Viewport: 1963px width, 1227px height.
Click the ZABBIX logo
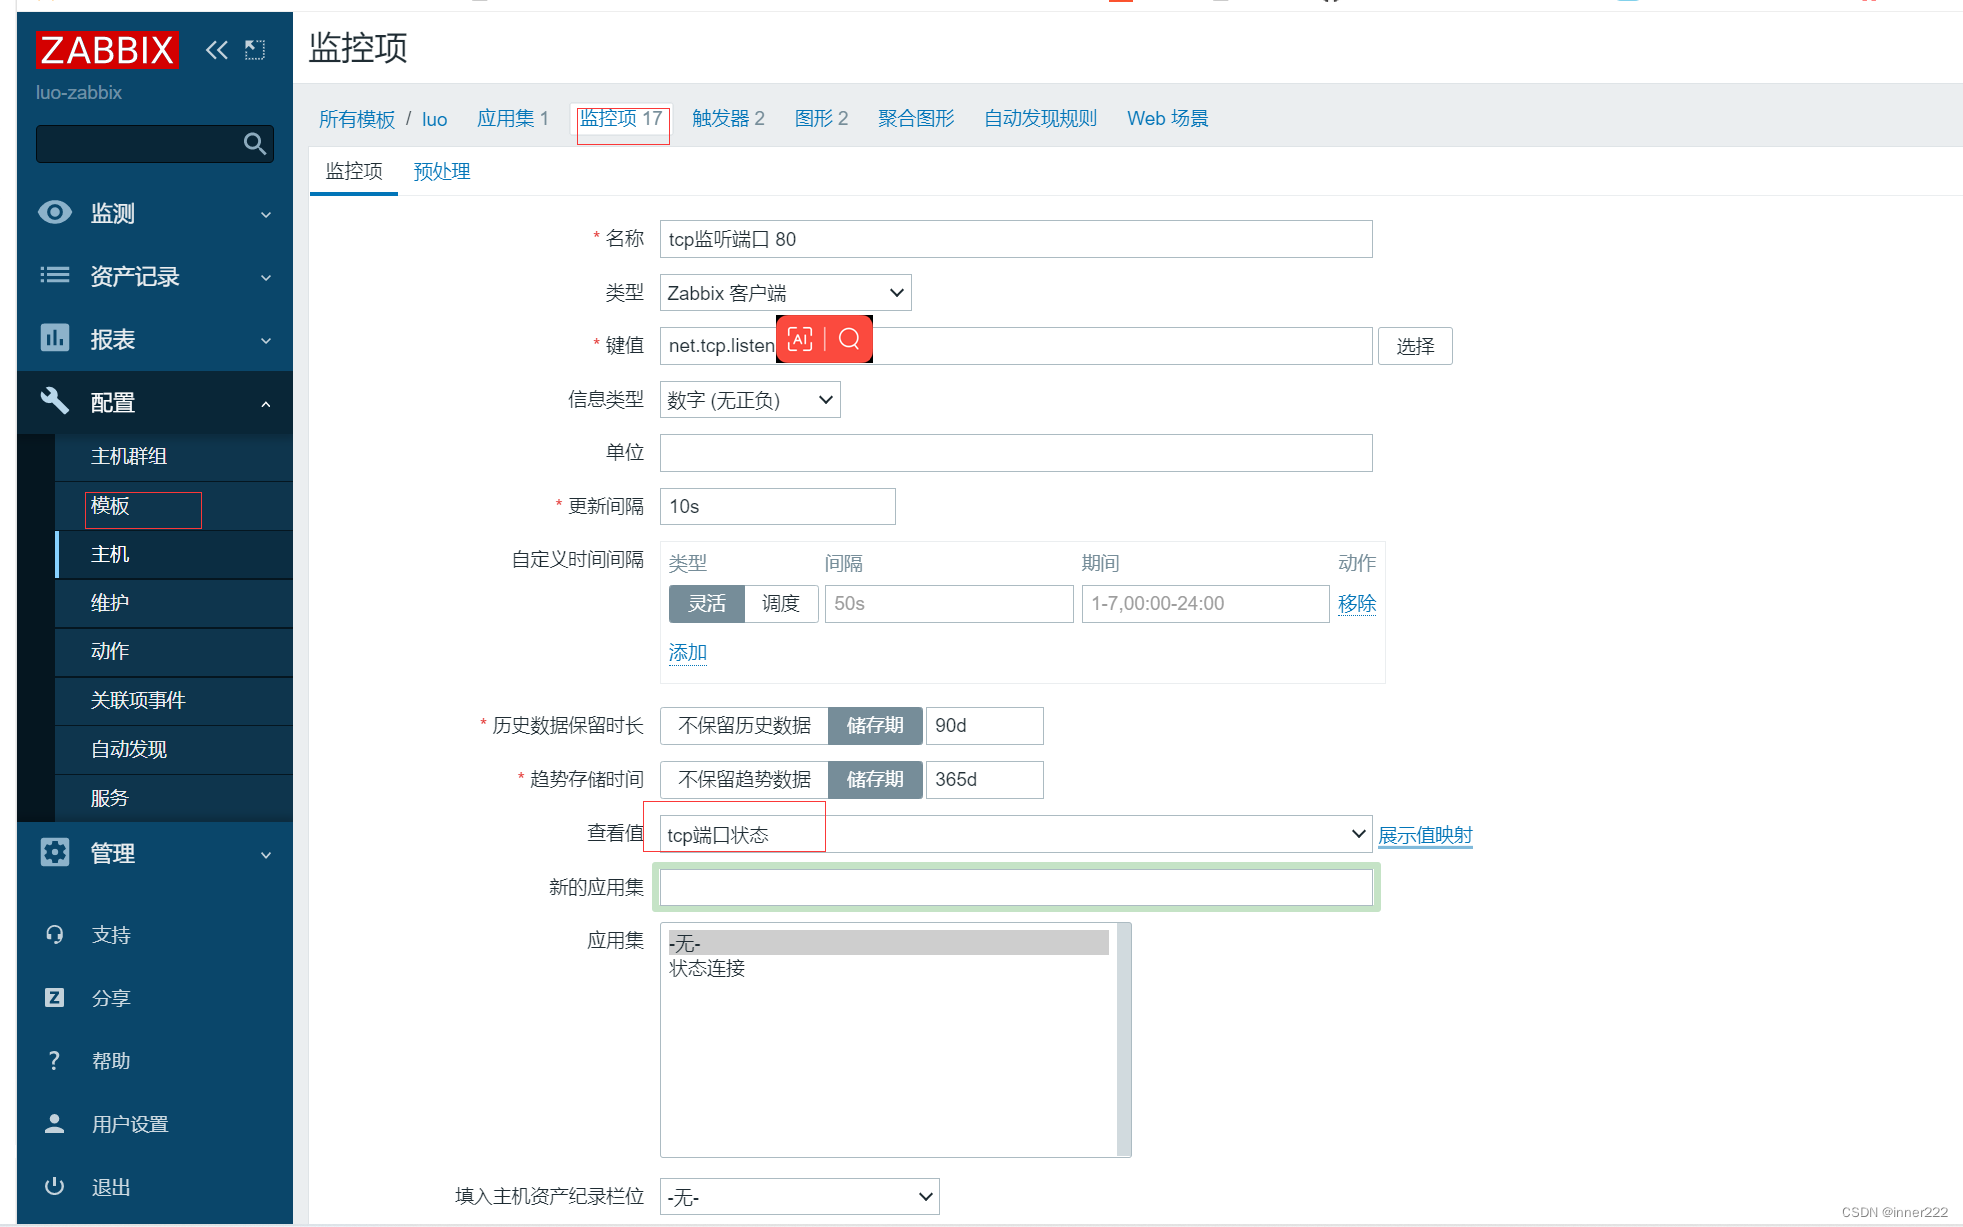click(107, 50)
